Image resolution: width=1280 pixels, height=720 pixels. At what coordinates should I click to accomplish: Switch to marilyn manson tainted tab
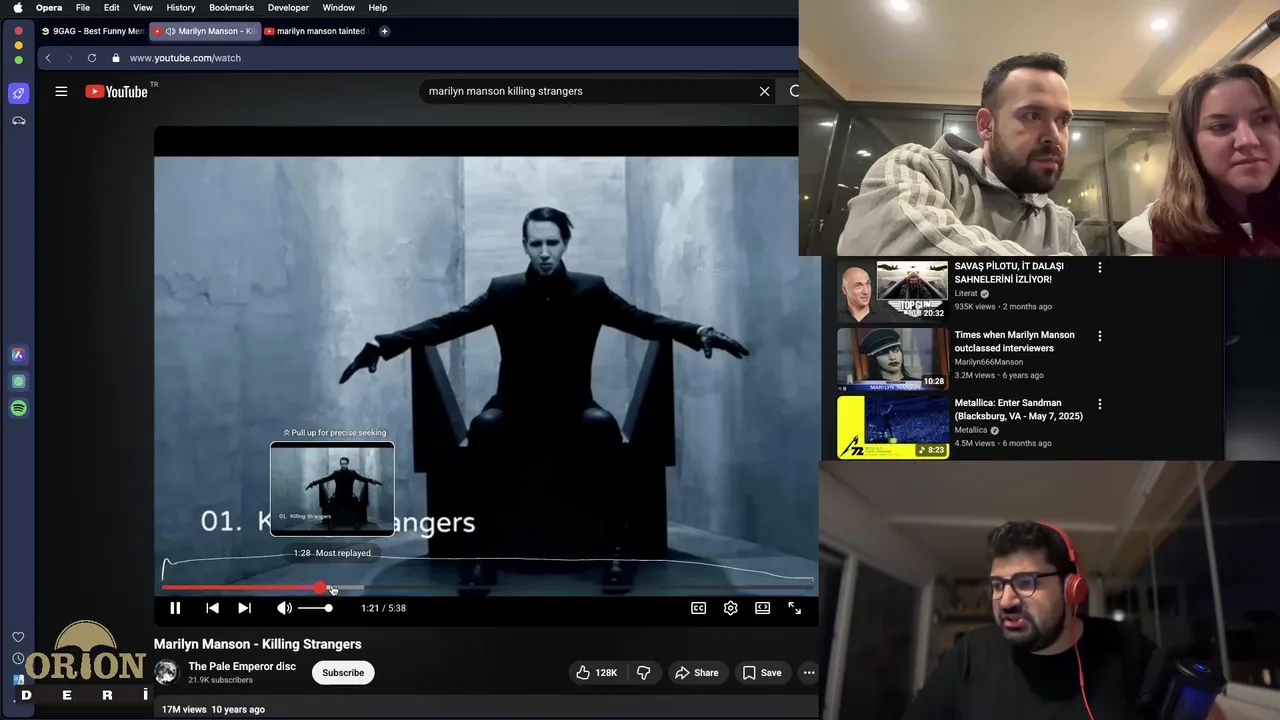click(316, 31)
